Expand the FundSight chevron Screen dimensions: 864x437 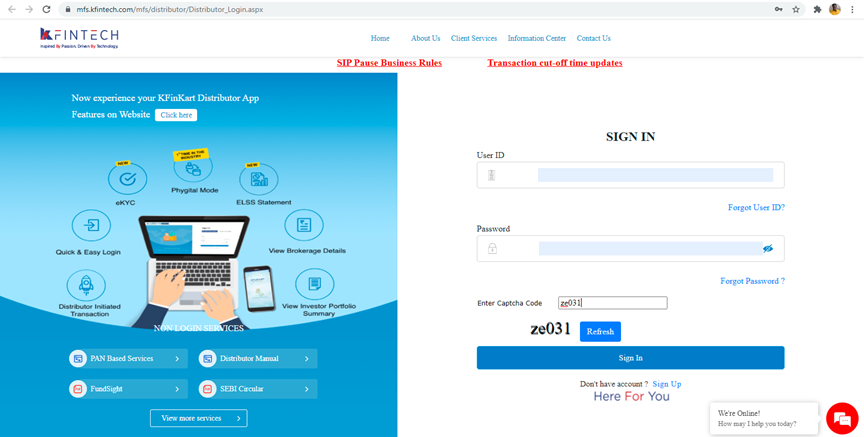point(177,389)
